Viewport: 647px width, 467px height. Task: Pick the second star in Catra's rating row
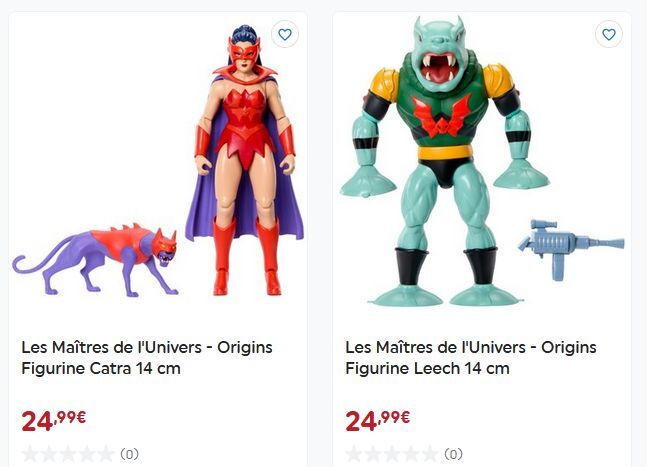49,454
